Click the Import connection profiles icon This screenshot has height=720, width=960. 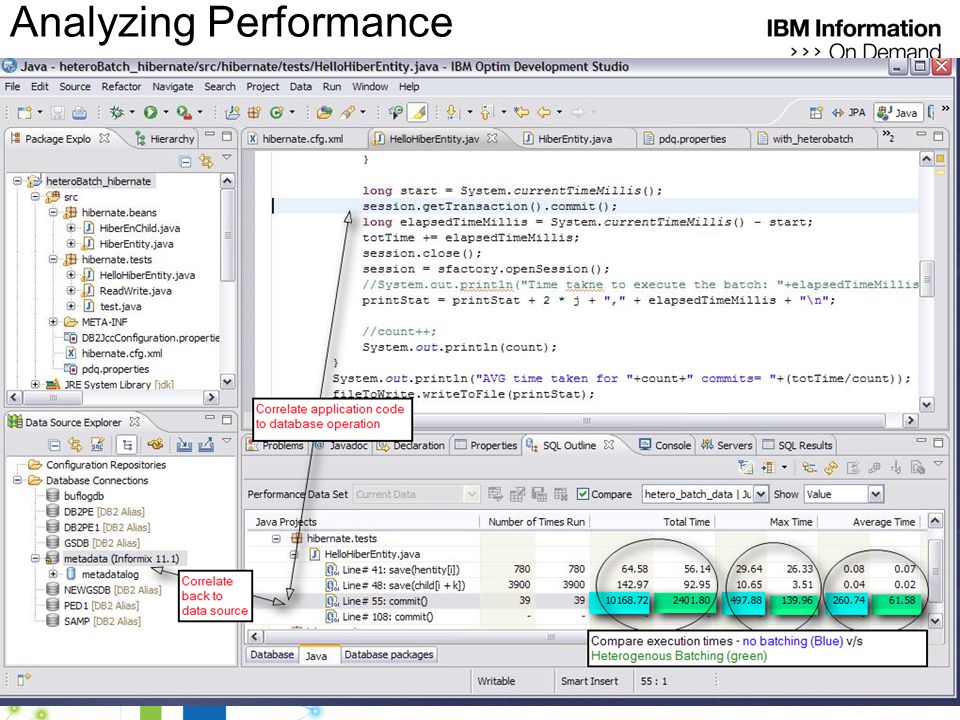pyautogui.click(x=184, y=445)
